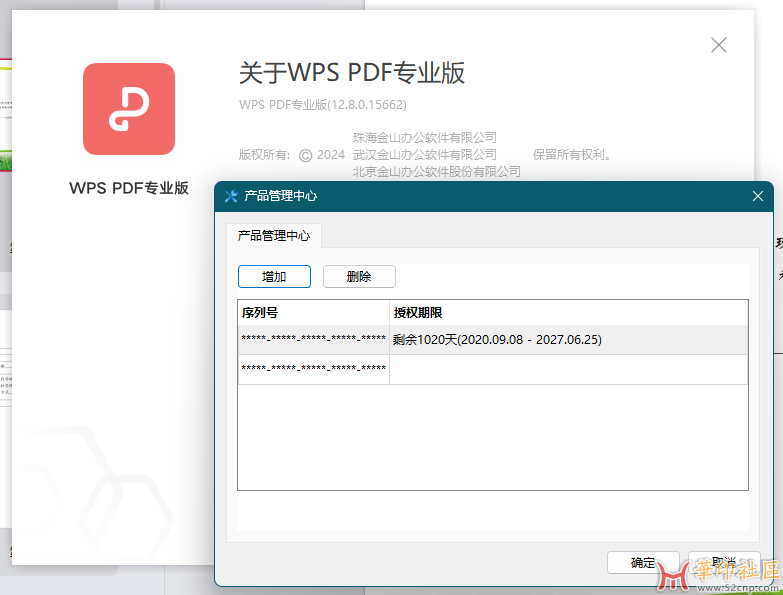Click the copyright © 2024 symbol
783x595 pixels.
[x=306, y=155]
